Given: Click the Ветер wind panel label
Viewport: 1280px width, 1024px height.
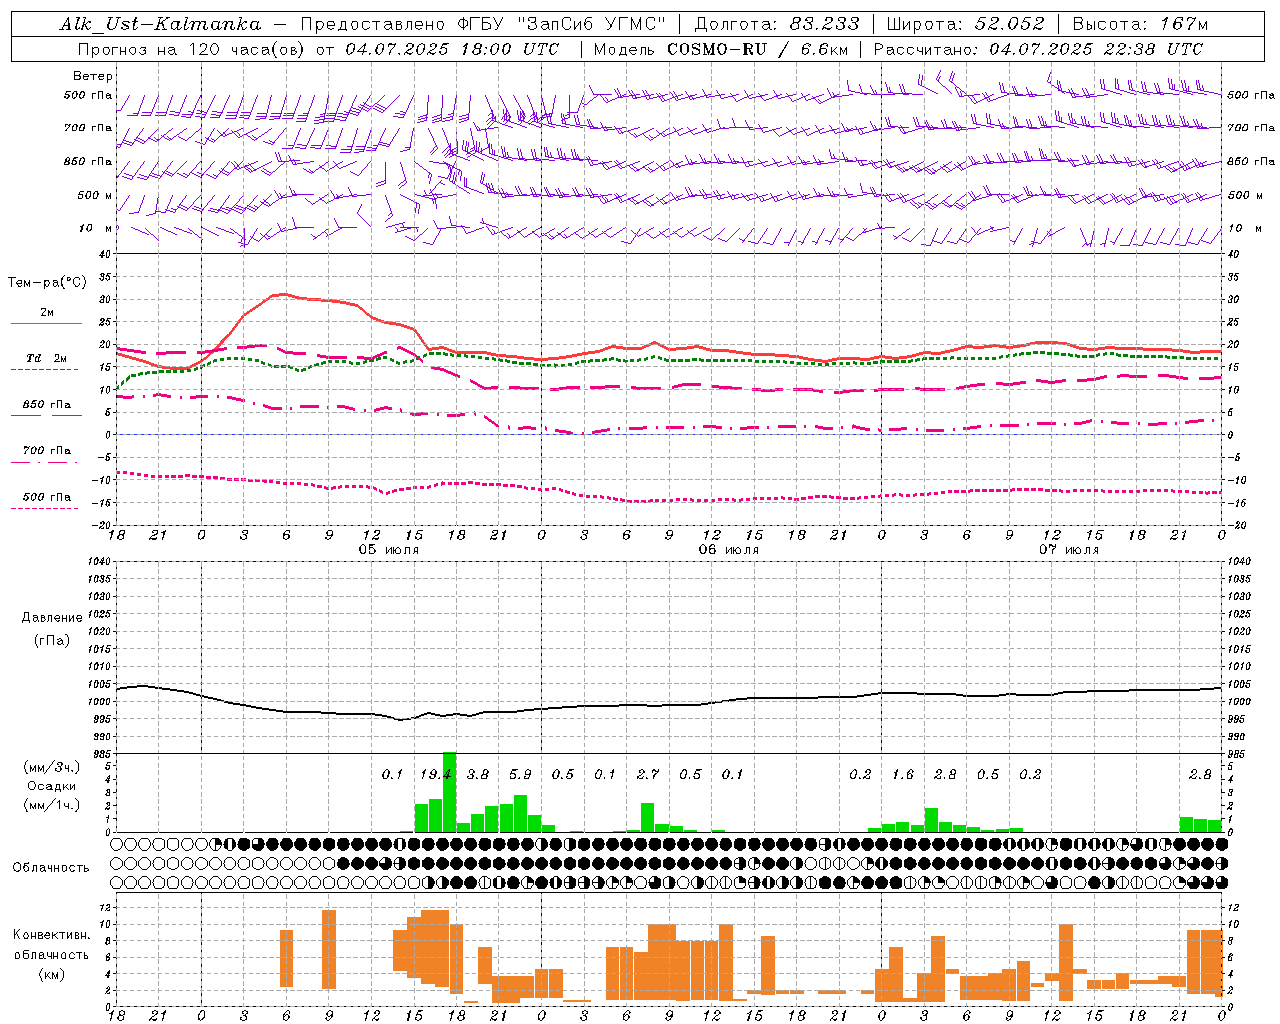Looking at the screenshot, I should tap(93, 76).
